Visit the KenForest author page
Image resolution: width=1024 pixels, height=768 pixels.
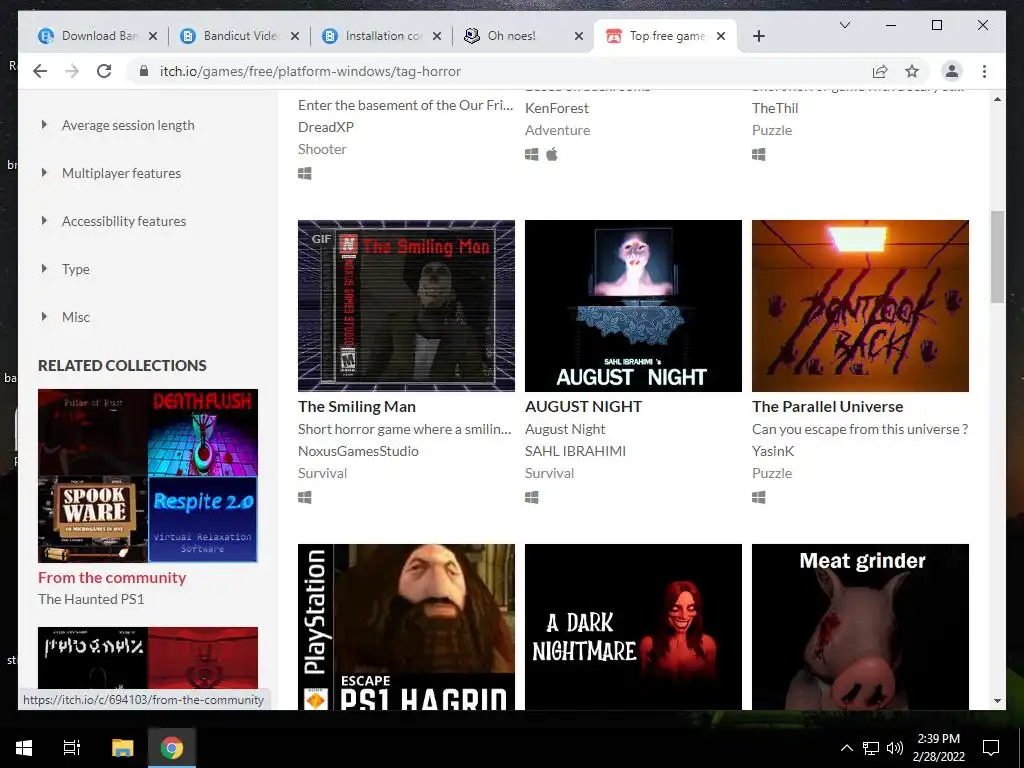point(556,108)
